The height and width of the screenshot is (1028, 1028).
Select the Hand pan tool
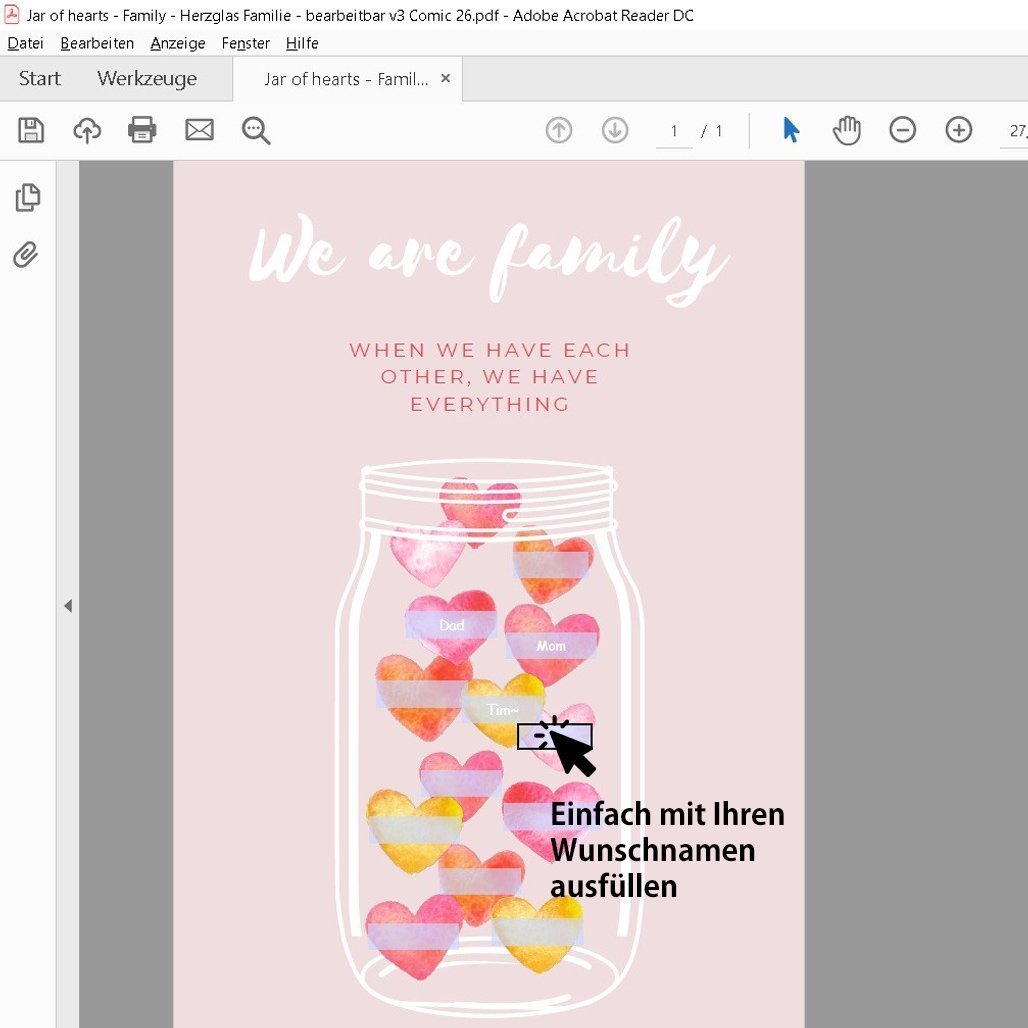pos(847,130)
